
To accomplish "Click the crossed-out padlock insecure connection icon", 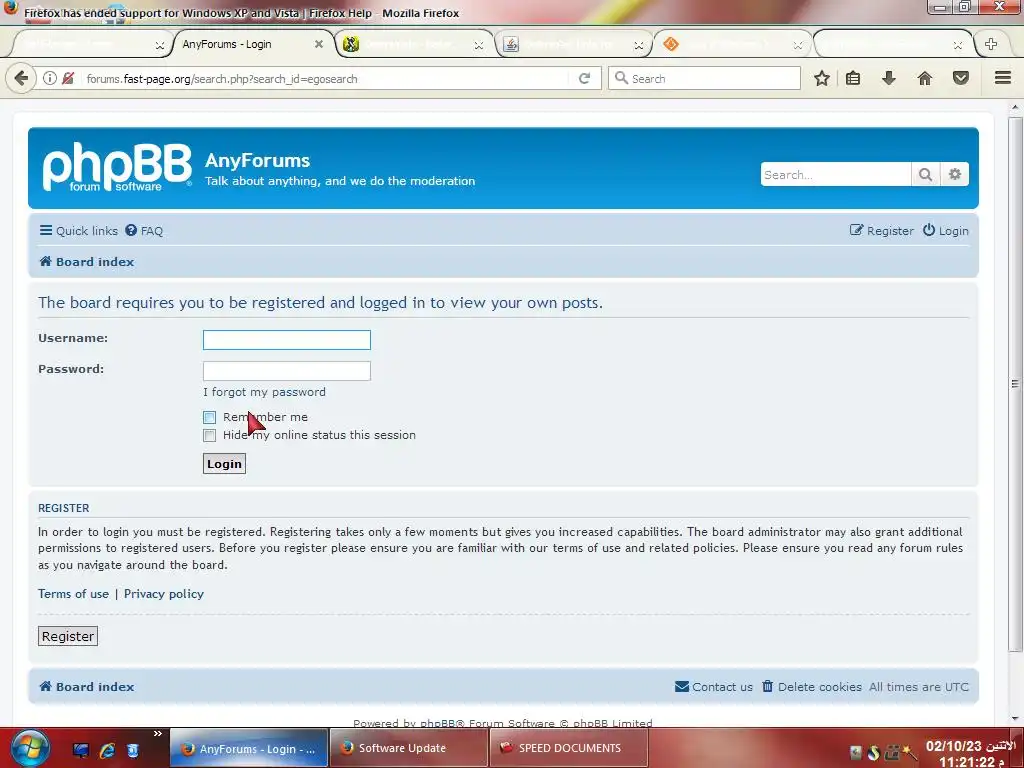I will click(68, 78).
